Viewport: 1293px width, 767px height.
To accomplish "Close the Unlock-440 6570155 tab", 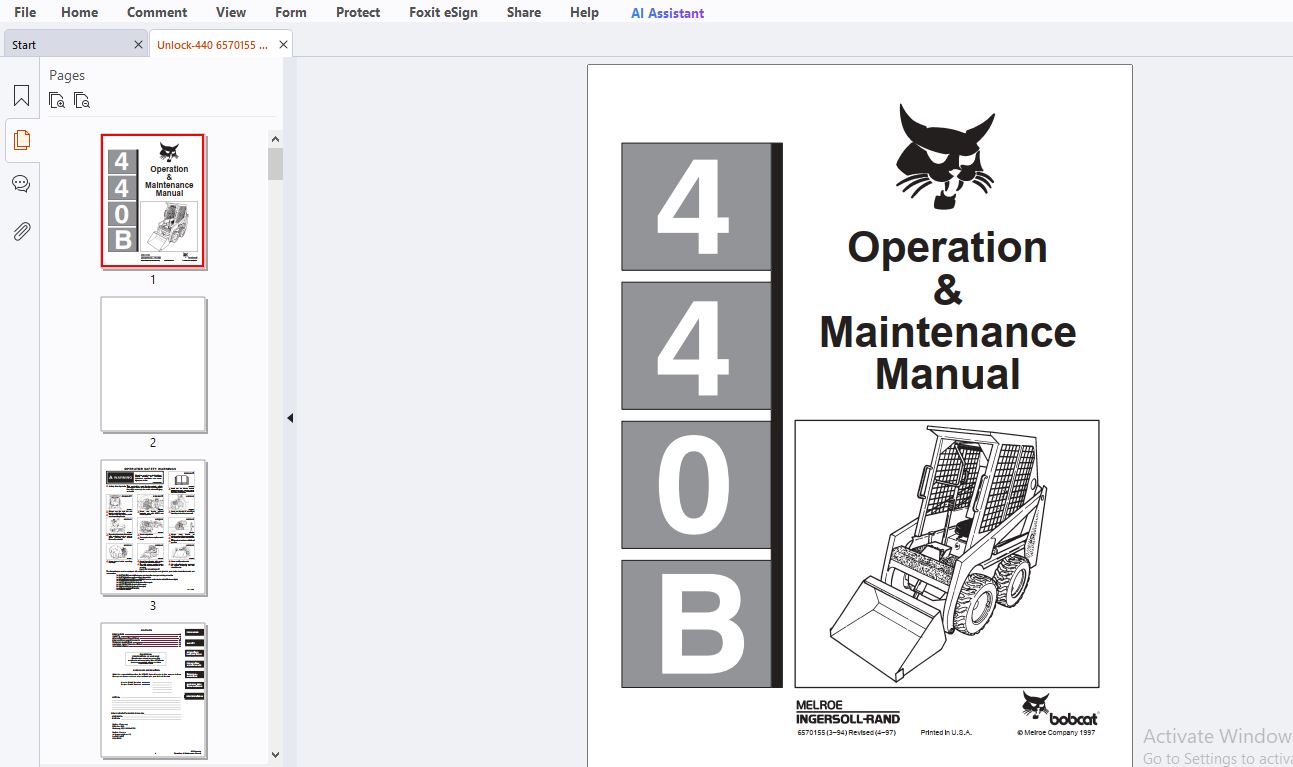I will pos(284,45).
